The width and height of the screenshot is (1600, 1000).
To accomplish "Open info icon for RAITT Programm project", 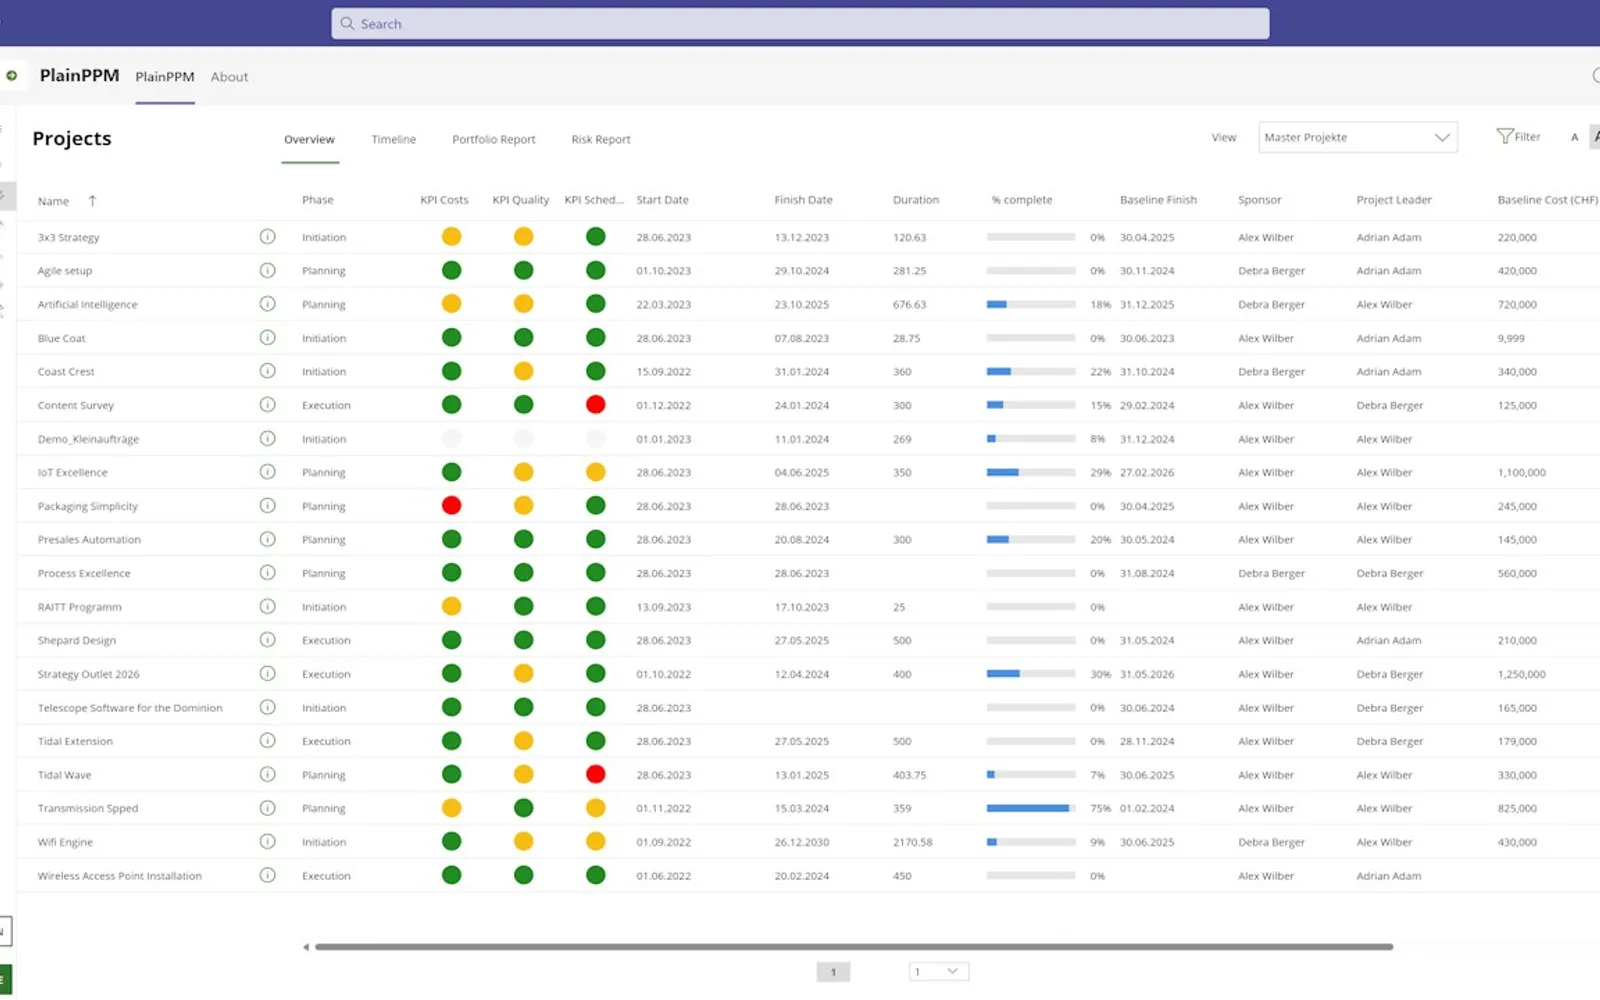I will 267,606.
